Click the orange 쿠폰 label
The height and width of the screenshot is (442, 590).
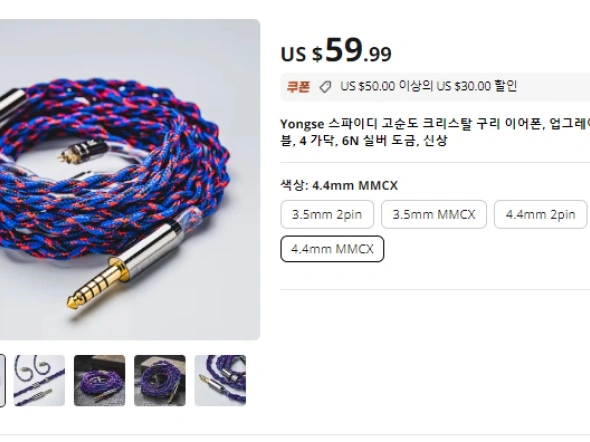pos(298,87)
